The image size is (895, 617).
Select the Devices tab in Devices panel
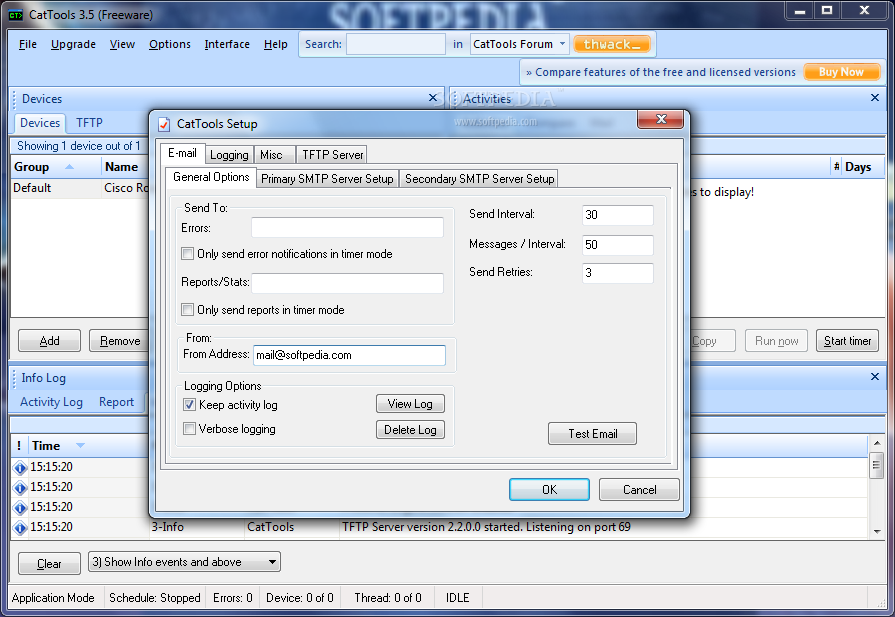(40, 123)
